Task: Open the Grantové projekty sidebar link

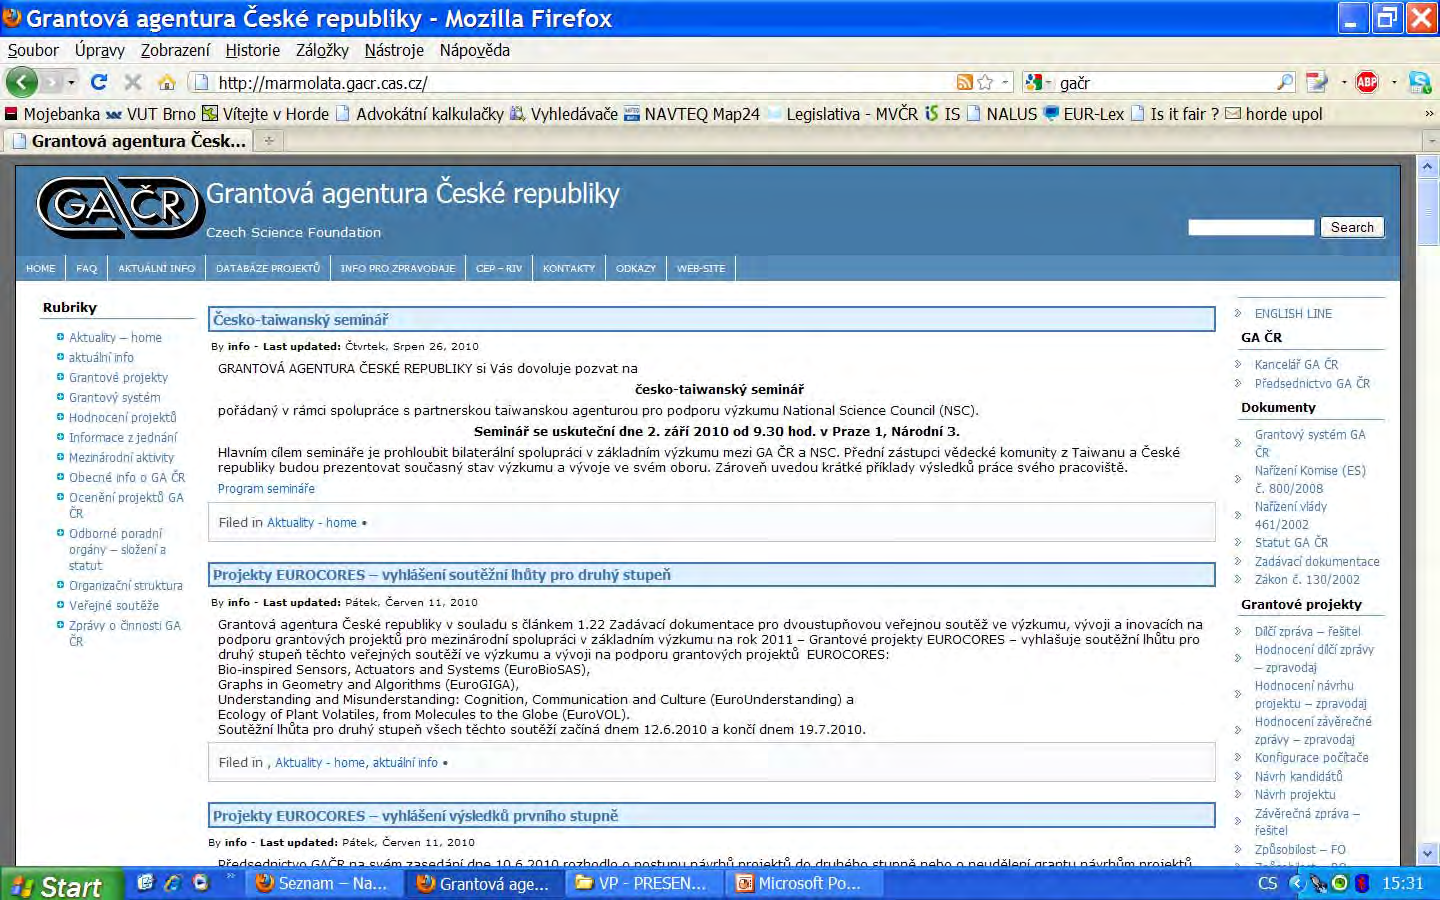Action: [x=118, y=377]
